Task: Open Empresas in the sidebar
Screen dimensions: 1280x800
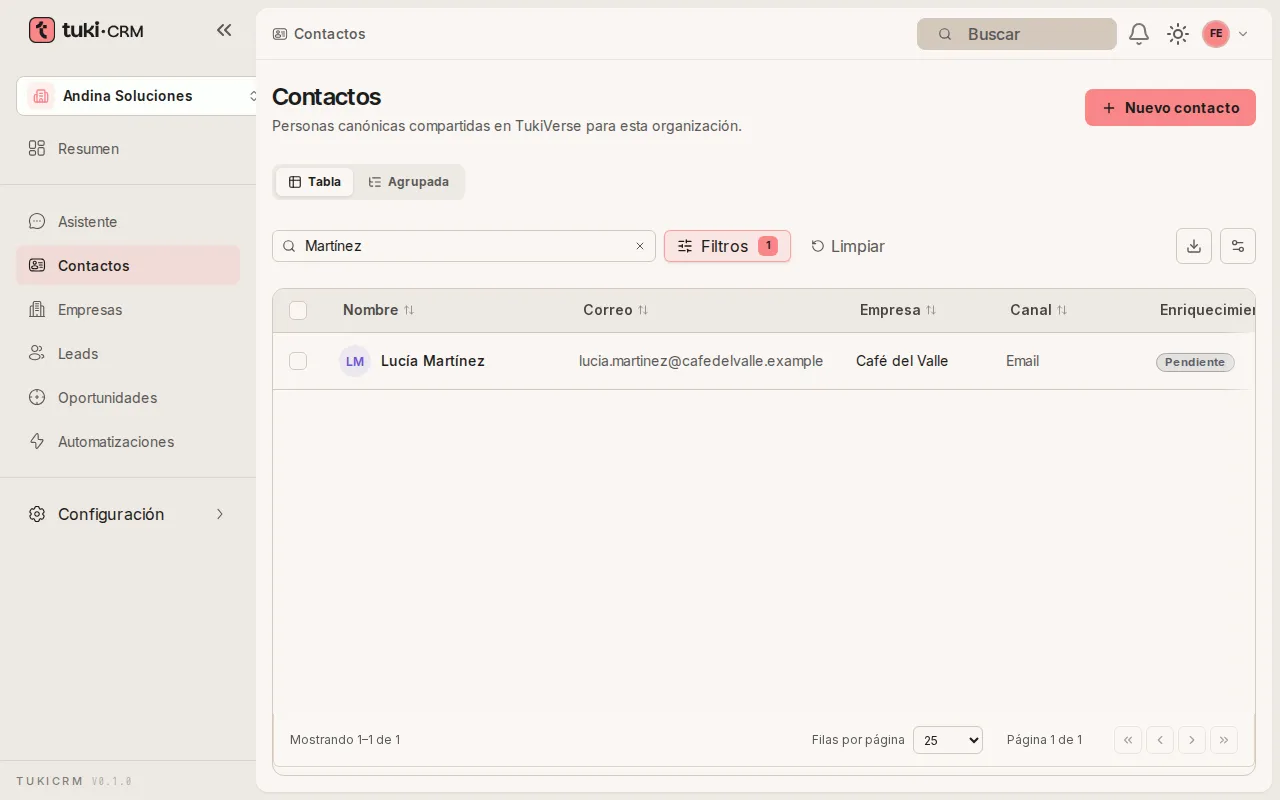Action: point(128,310)
